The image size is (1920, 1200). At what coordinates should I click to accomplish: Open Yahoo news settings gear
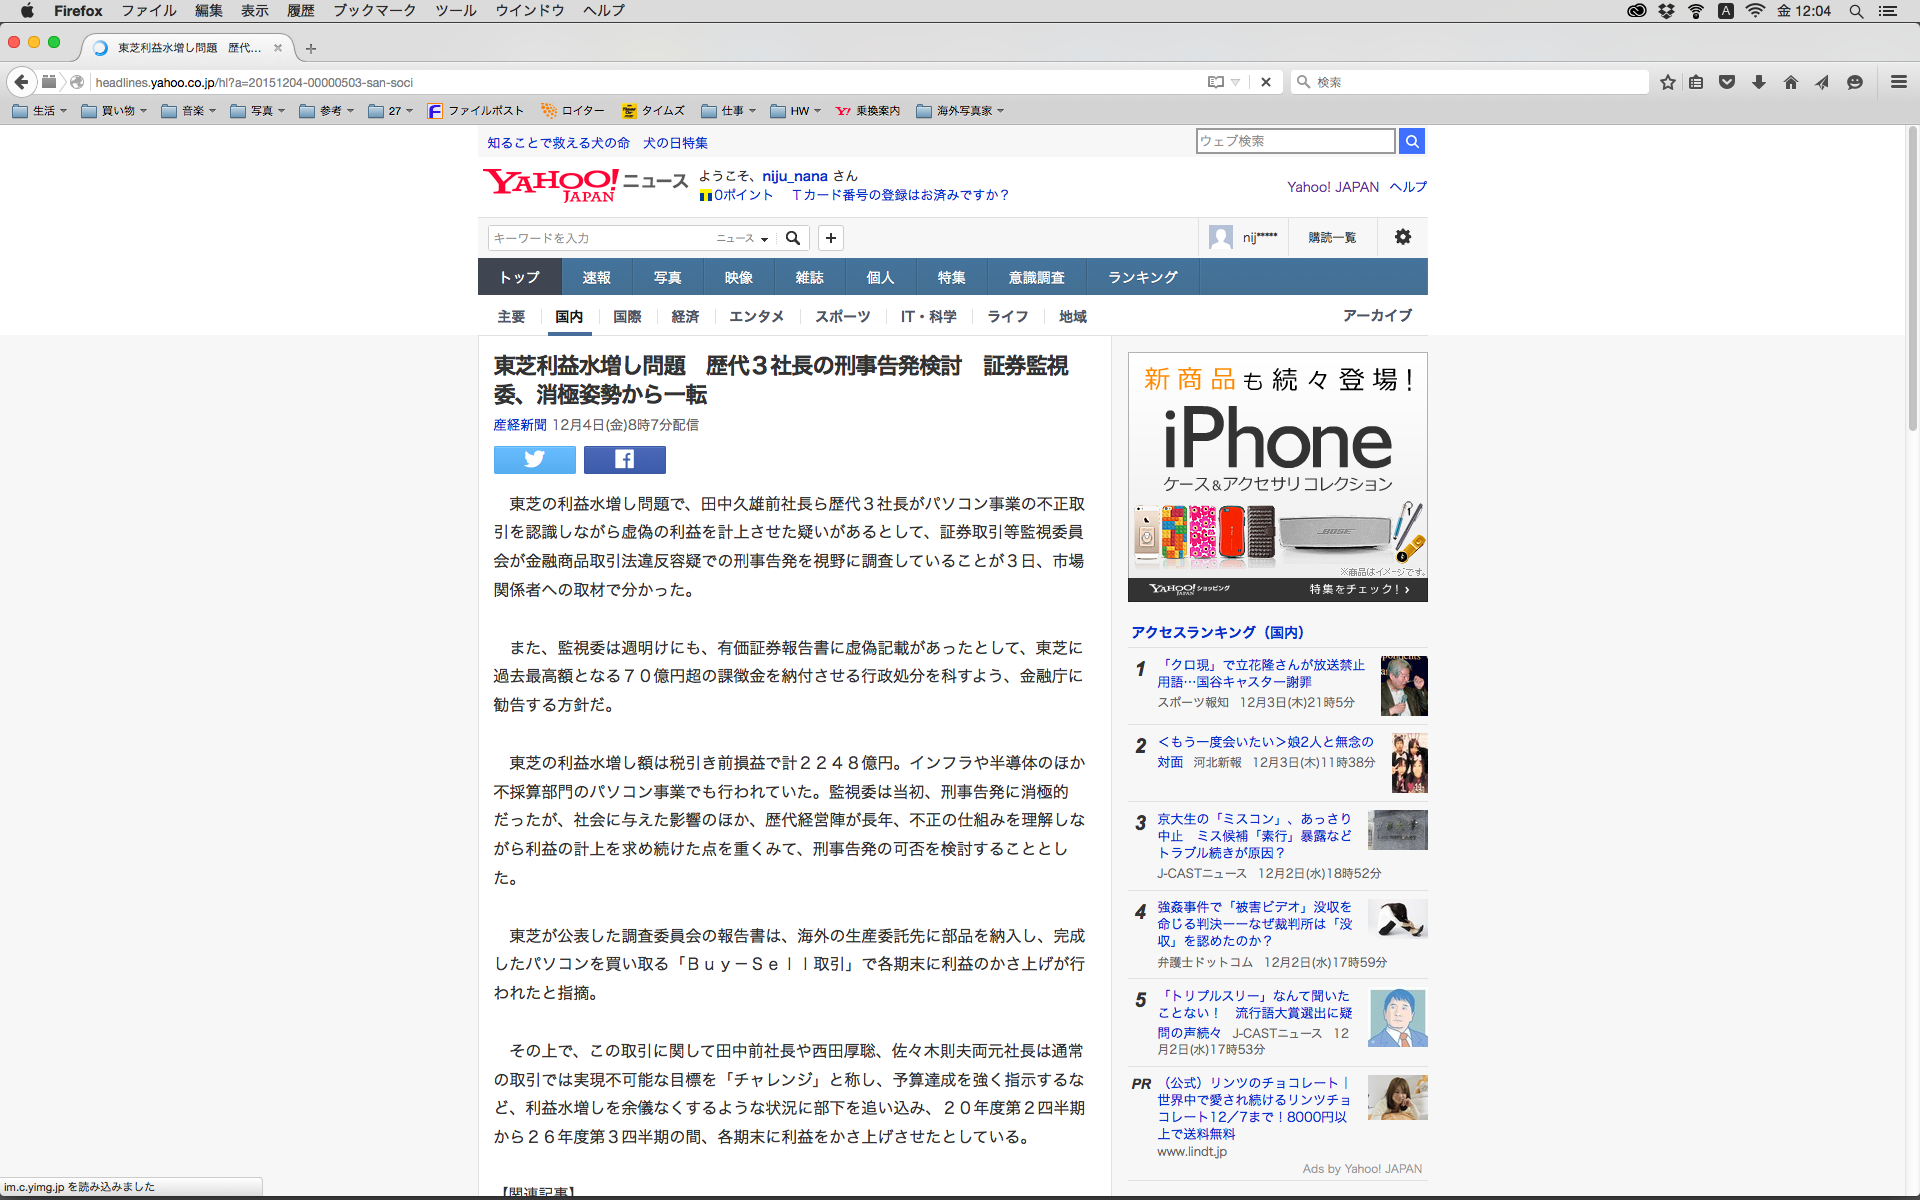click(x=1403, y=237)
